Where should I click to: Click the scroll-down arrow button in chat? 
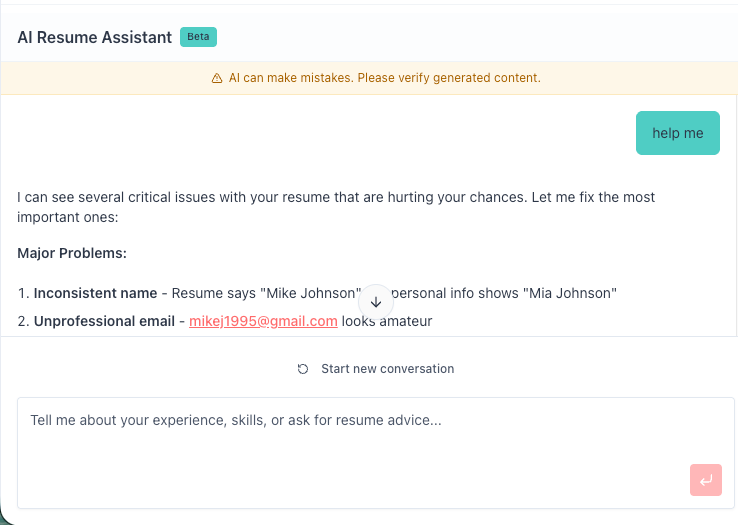coord(376,302)
